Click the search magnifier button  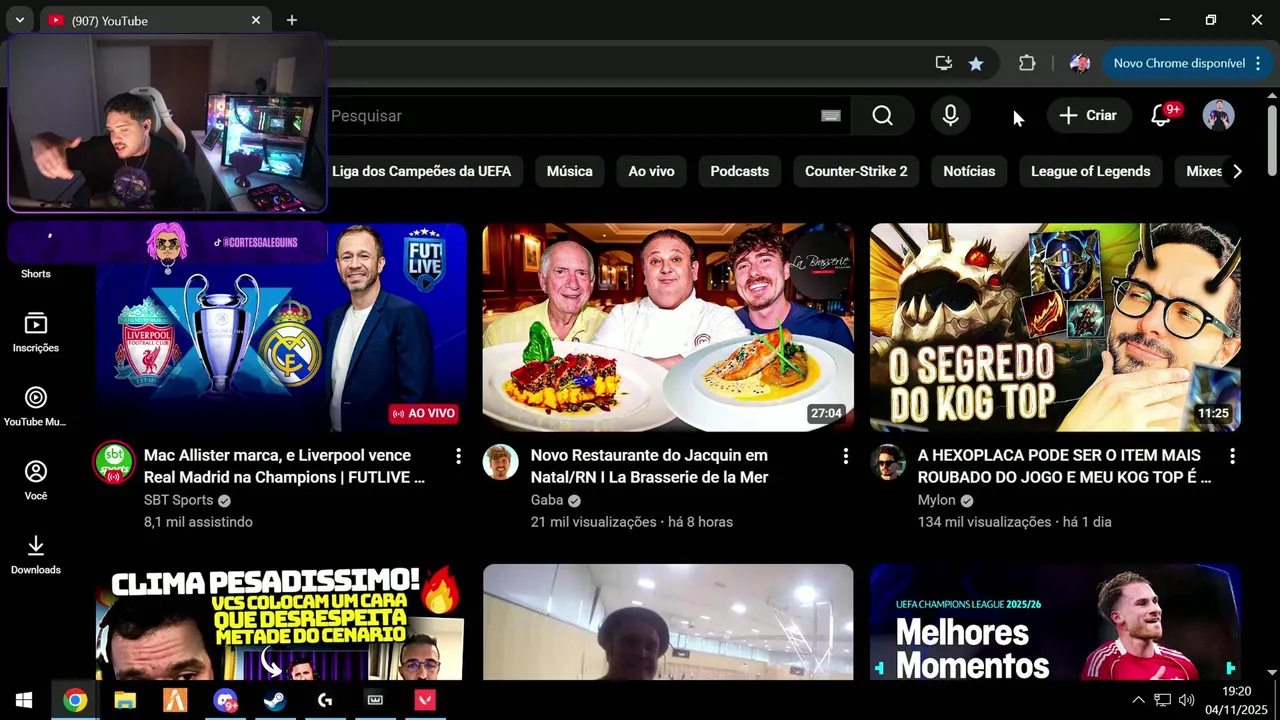(882, 116)
